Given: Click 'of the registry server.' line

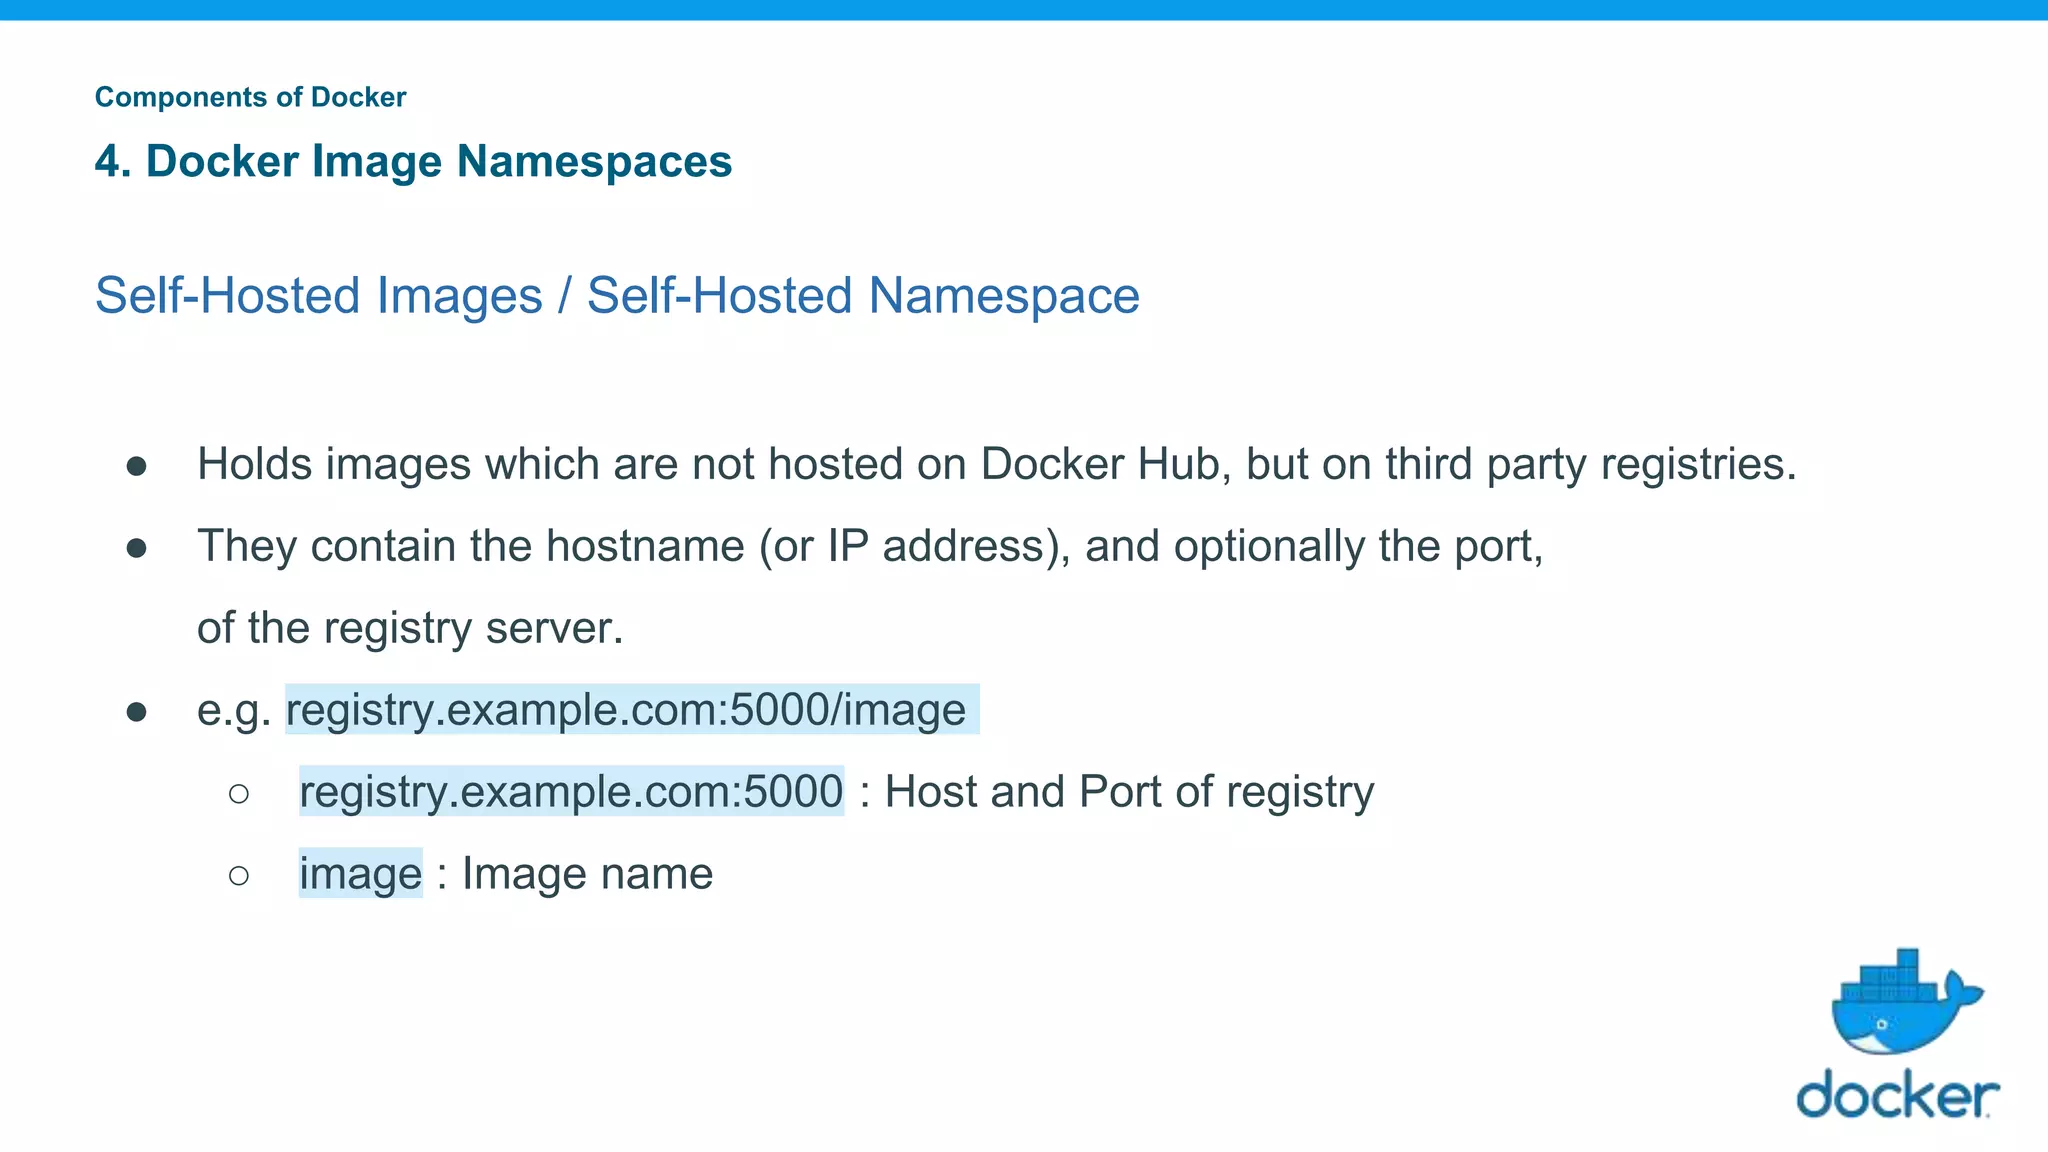Looking at the screenshot, I should pyautogui.click(x=410, y=628).
